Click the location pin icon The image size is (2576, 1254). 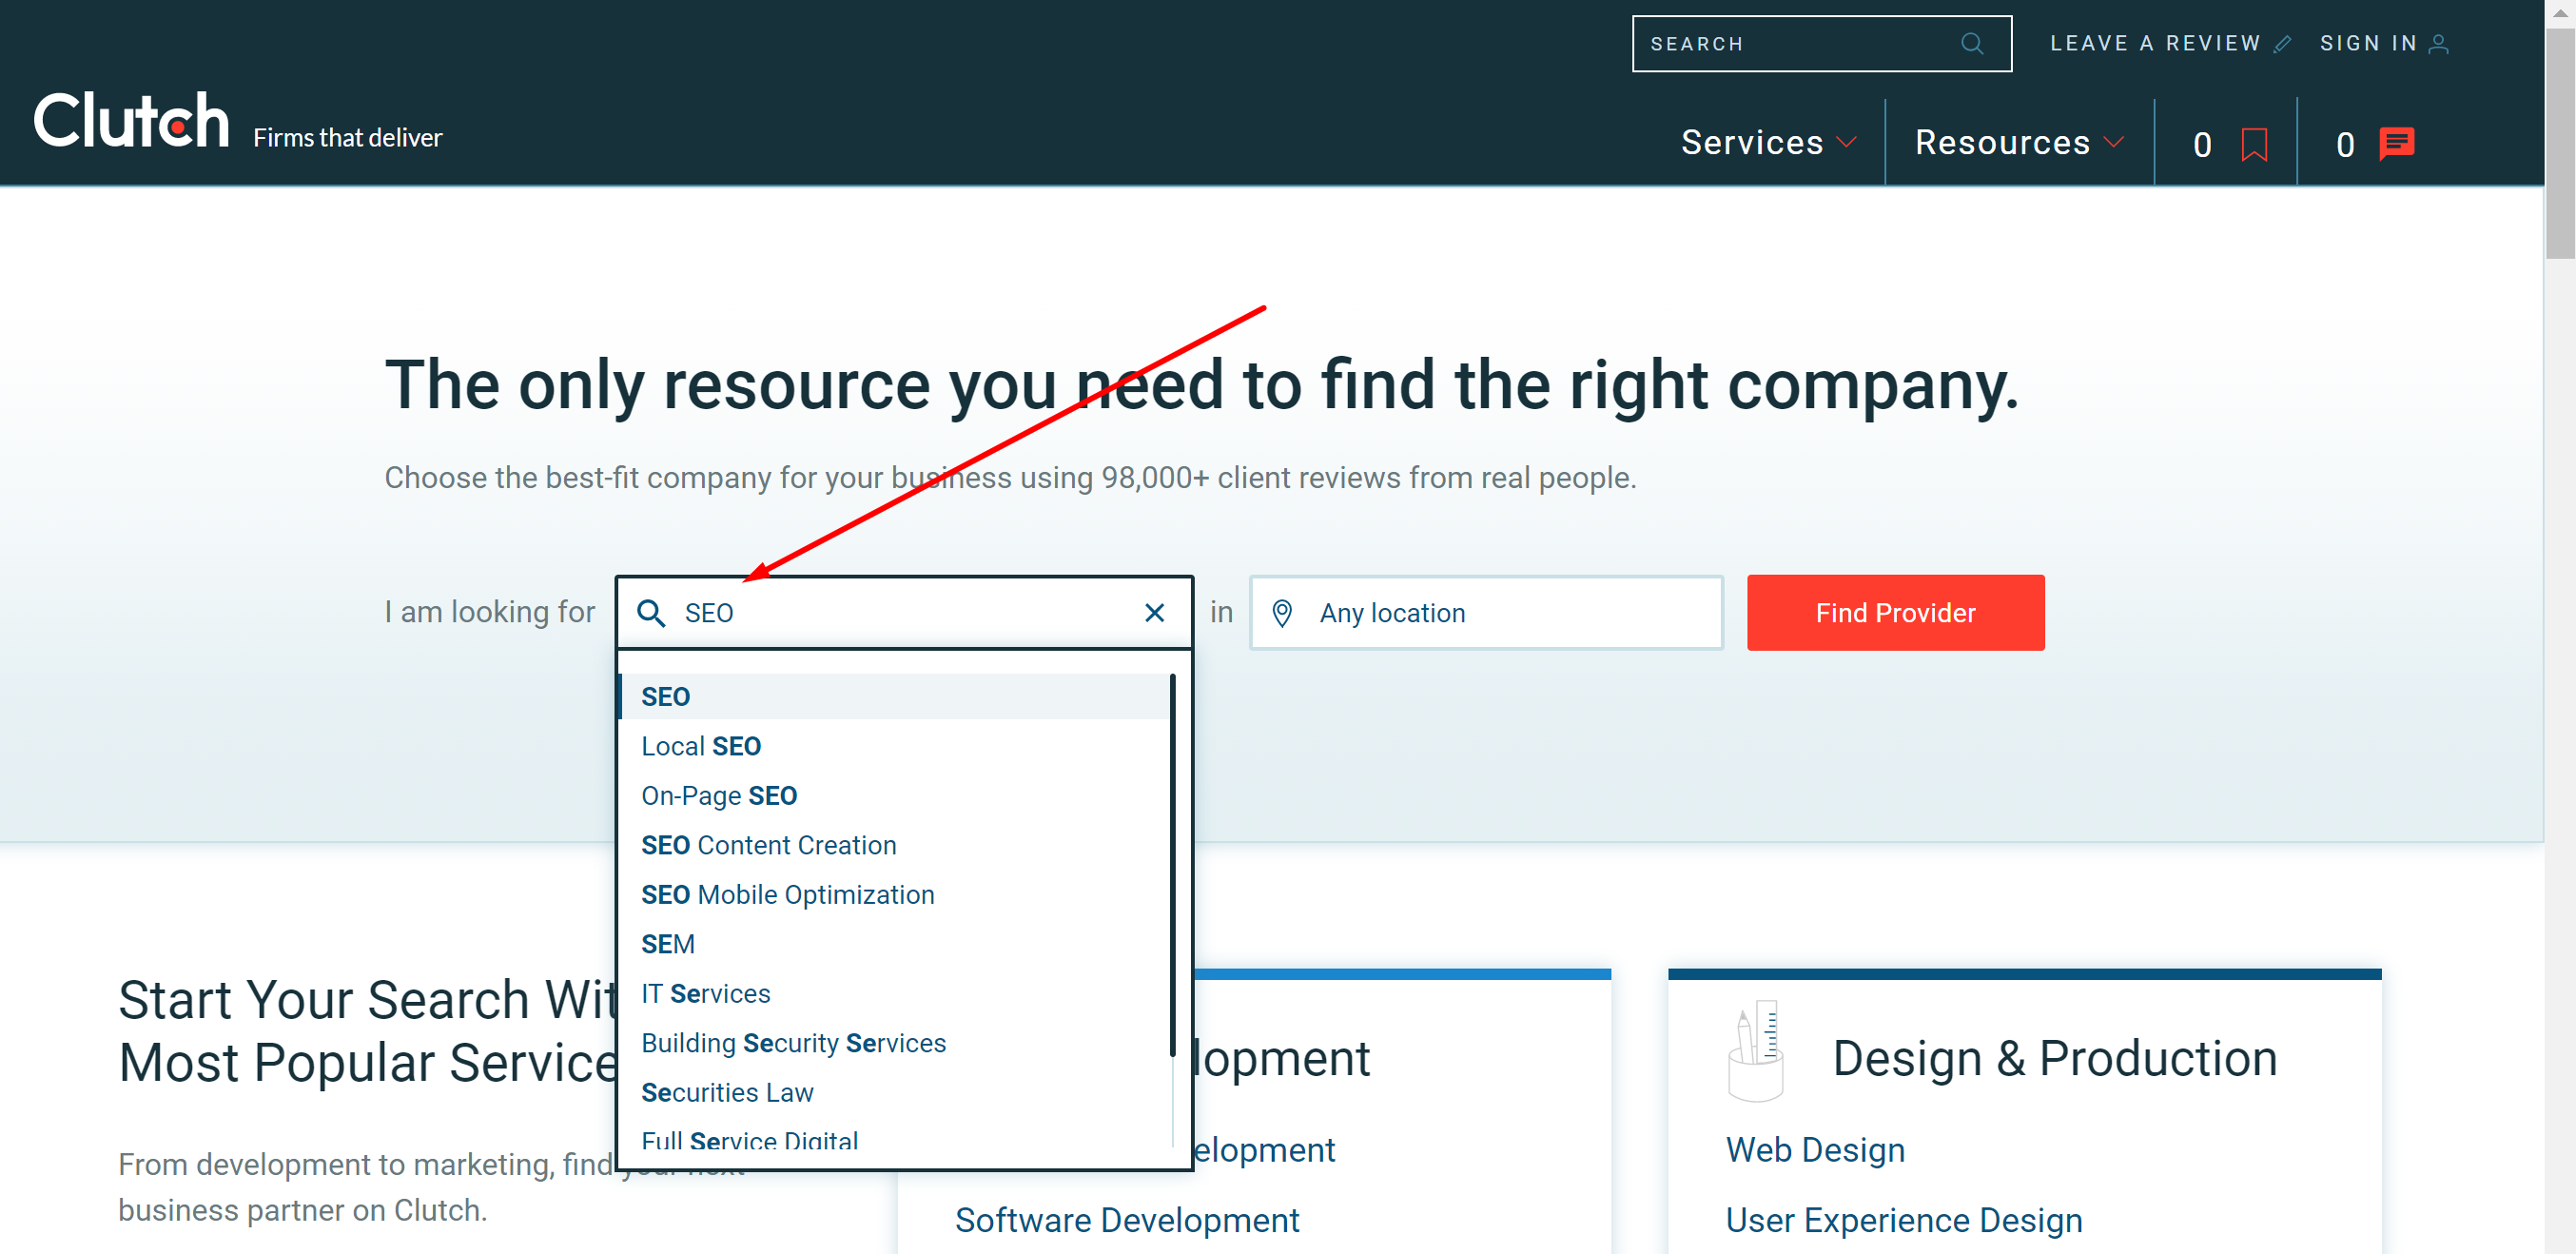[1282, 613]
